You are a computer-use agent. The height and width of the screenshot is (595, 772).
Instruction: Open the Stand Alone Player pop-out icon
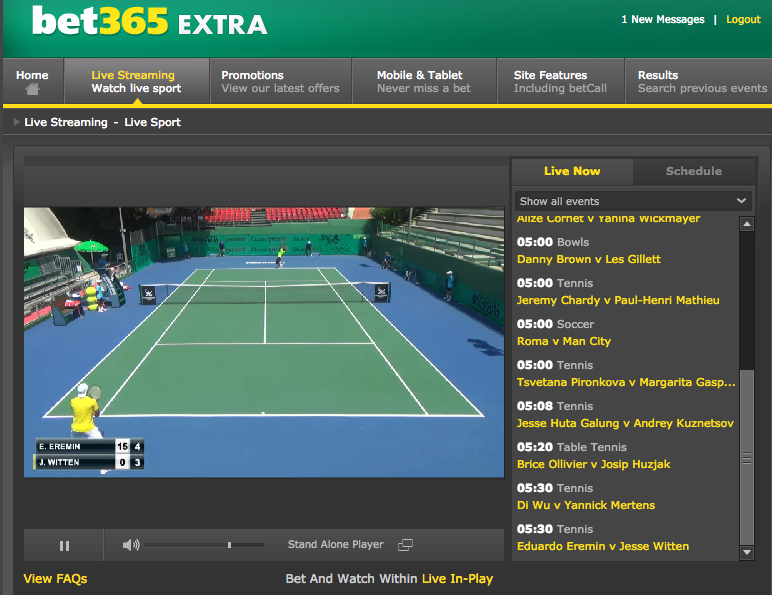pos(405,545)
